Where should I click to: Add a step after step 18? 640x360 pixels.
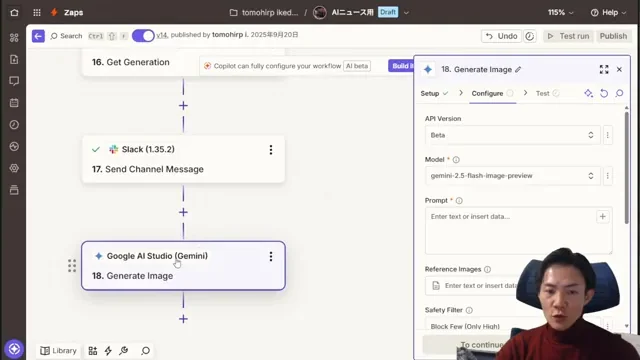(183, 319)
